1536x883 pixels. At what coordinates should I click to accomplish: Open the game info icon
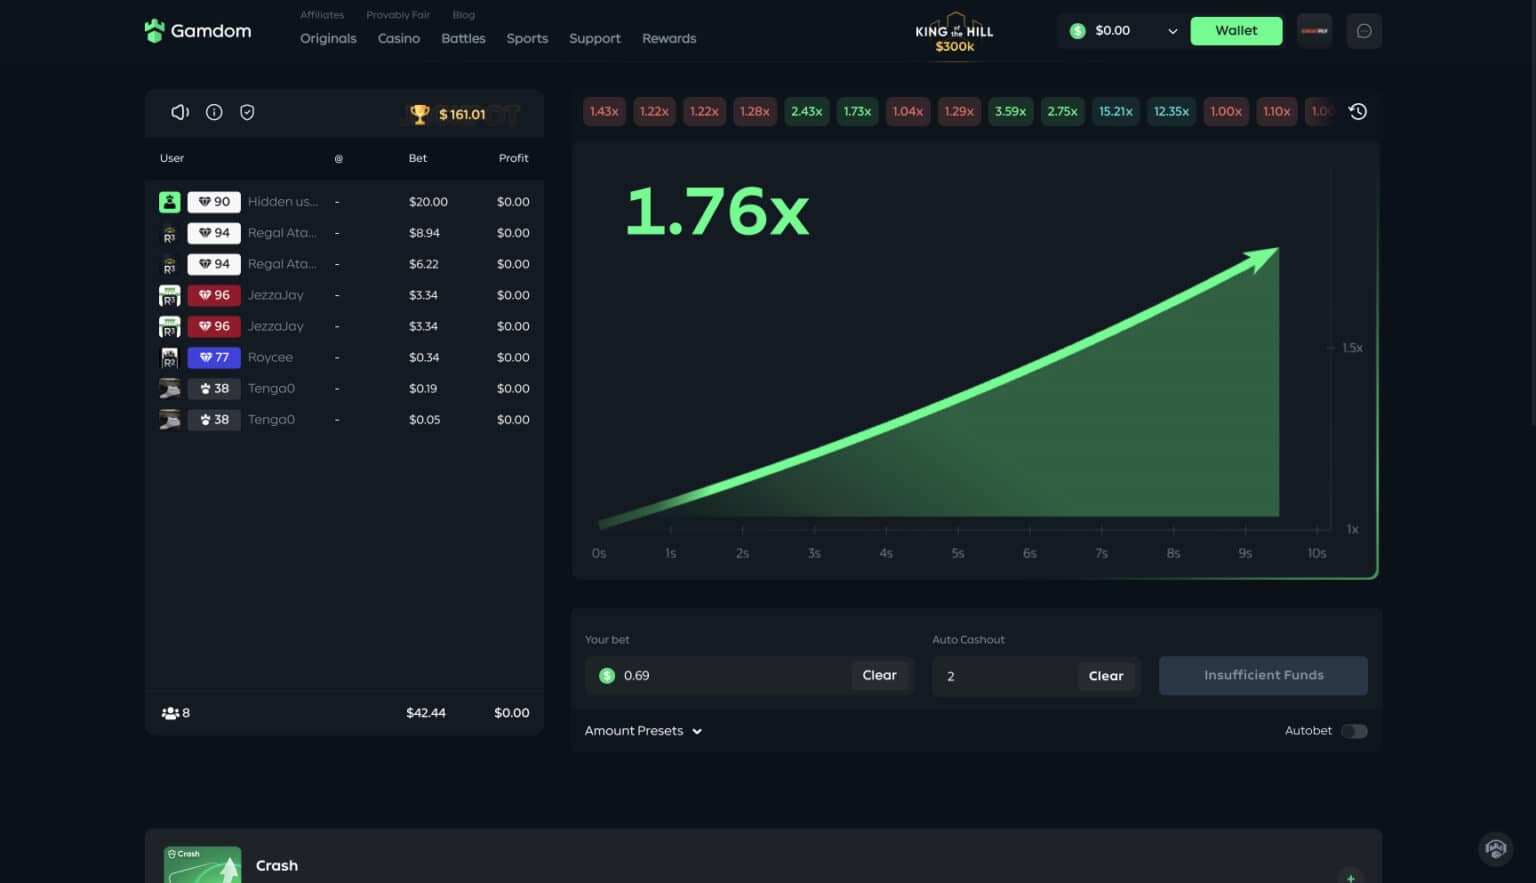pyautogui.click(x=214, y=112)
